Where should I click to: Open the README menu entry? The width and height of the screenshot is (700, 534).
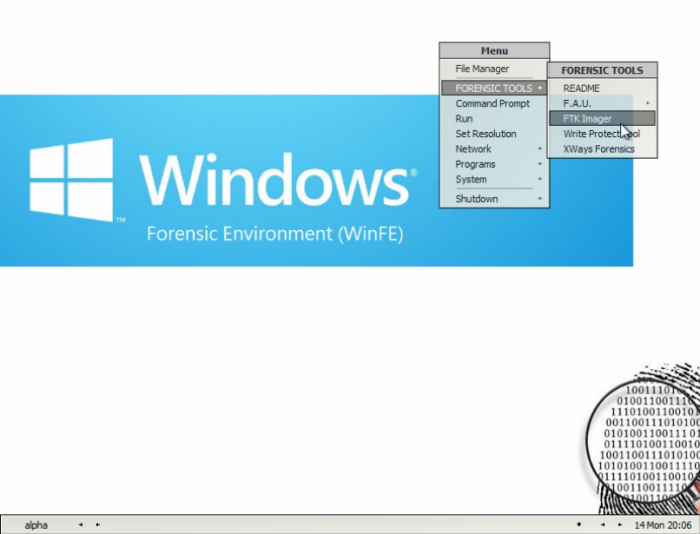(581, 88)
